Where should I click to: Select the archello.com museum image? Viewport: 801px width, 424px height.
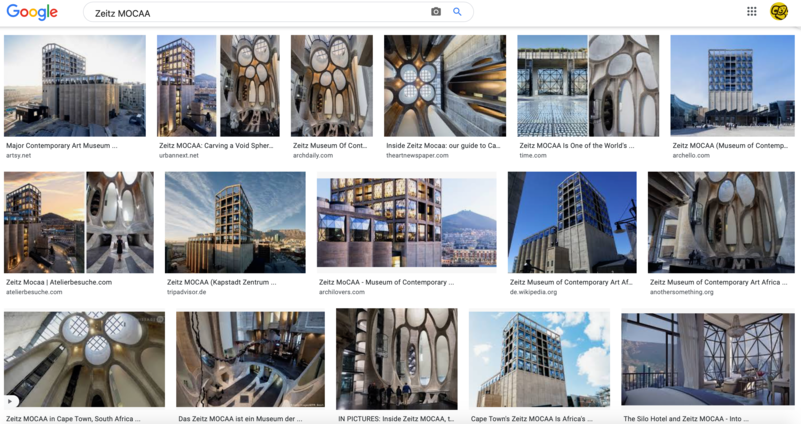(x=732, y=86)
